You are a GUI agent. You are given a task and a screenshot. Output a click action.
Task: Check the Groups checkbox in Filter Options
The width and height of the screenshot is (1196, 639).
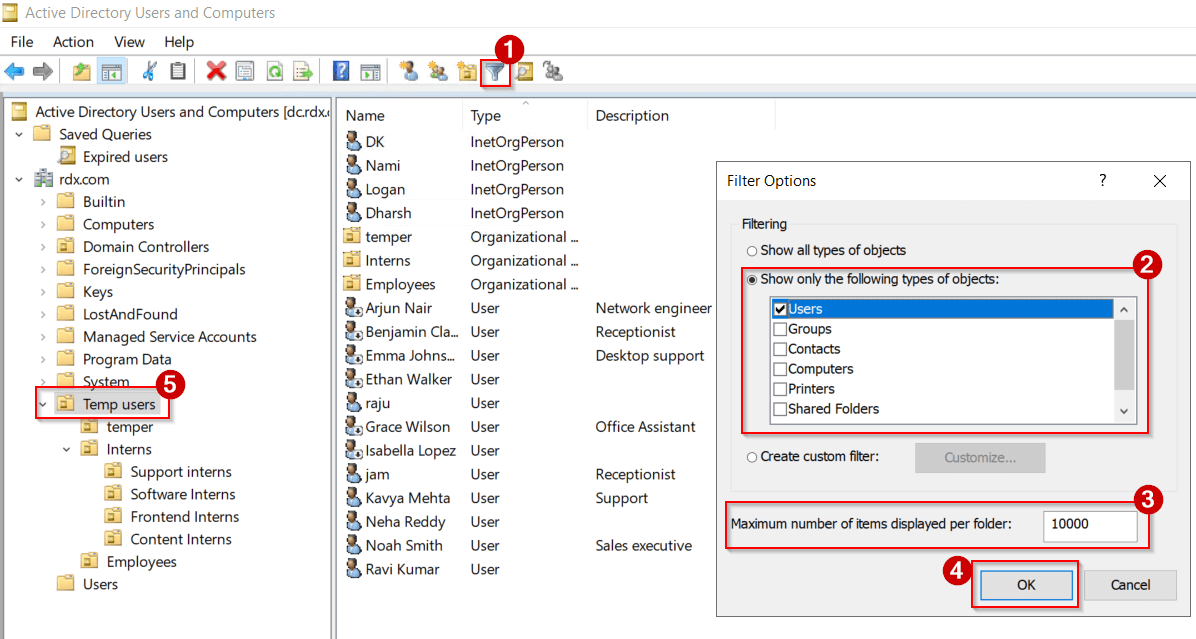779,328
